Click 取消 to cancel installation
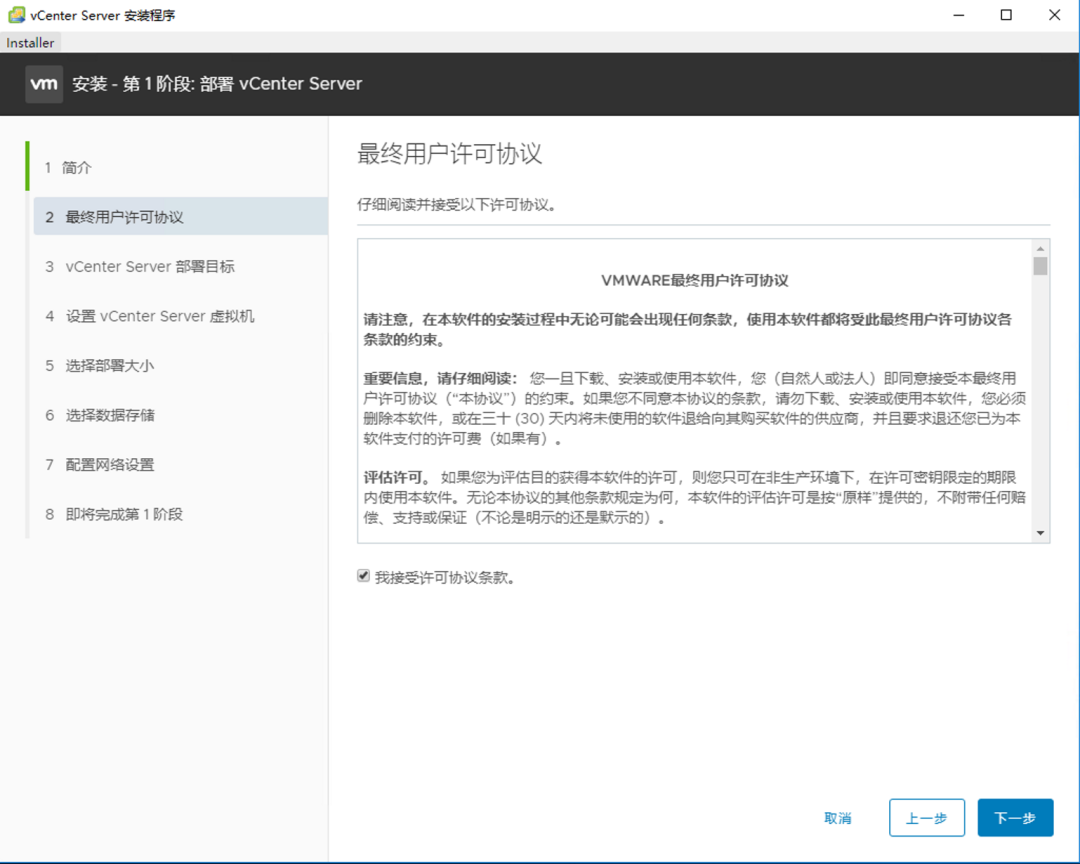The width and height of the screenshot is (1080, 864). point(838,818)
